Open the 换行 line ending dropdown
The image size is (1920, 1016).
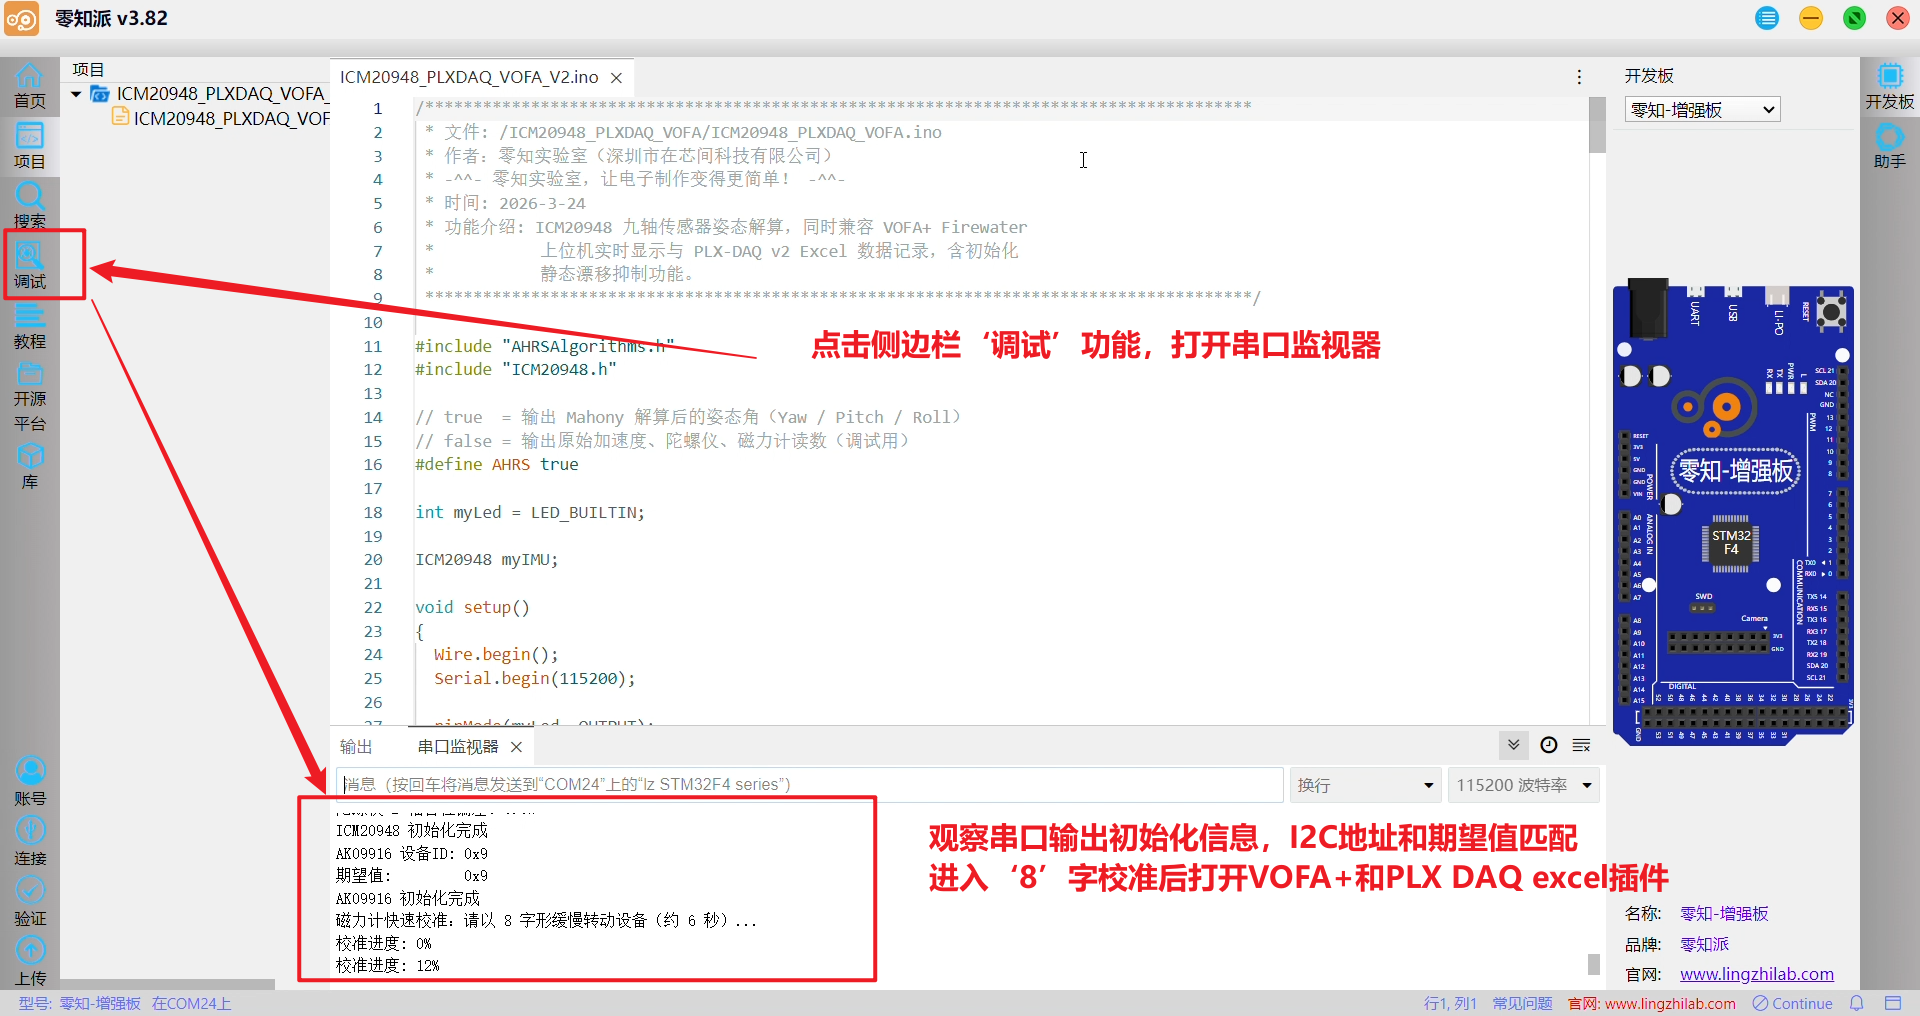pos(1365,785)
